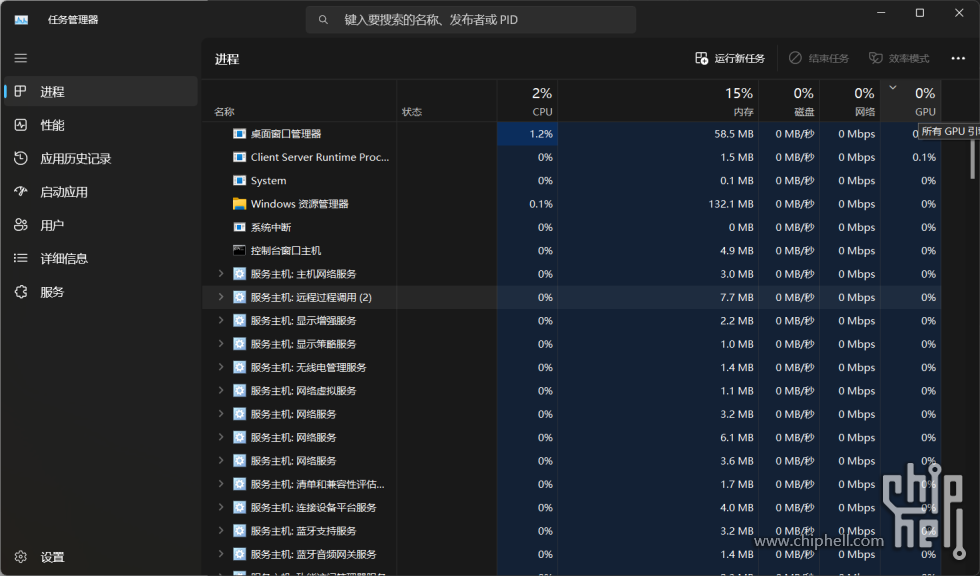Click 58.5 MB memory of 桌面窗口管理器
The width and height of the screenshot is (980, 576).
[734, 134]
